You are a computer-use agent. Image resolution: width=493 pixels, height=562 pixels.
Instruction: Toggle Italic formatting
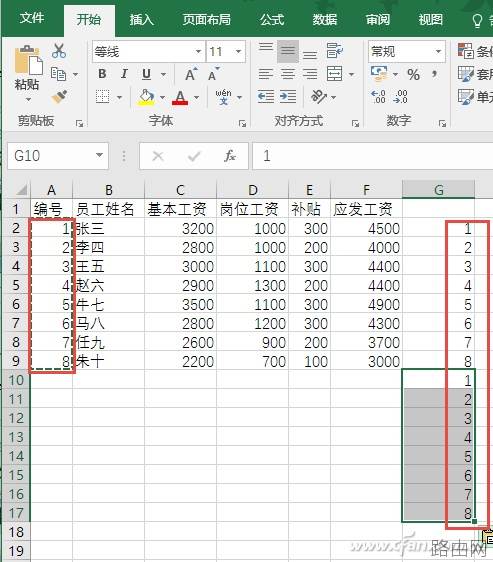124,74
